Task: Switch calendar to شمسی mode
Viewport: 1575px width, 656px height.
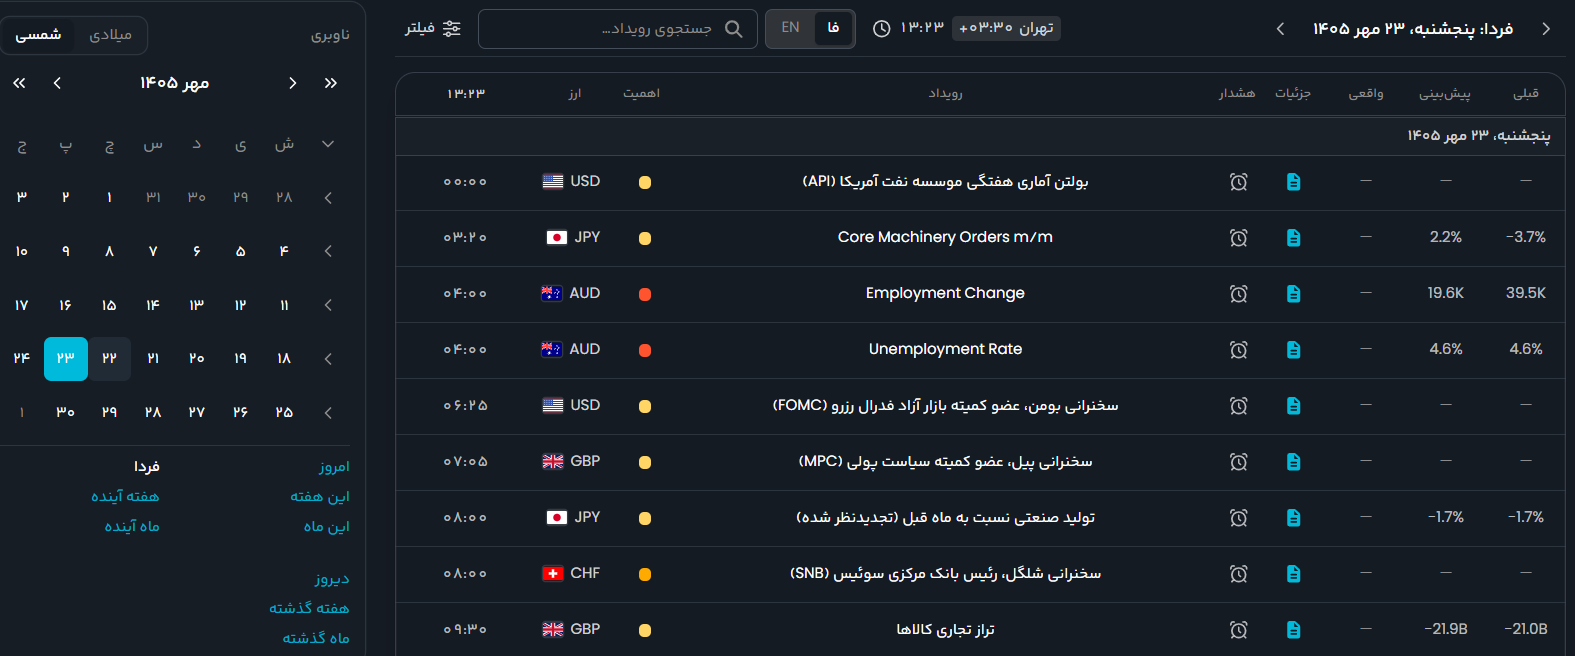Action: (x=38, y=35)
